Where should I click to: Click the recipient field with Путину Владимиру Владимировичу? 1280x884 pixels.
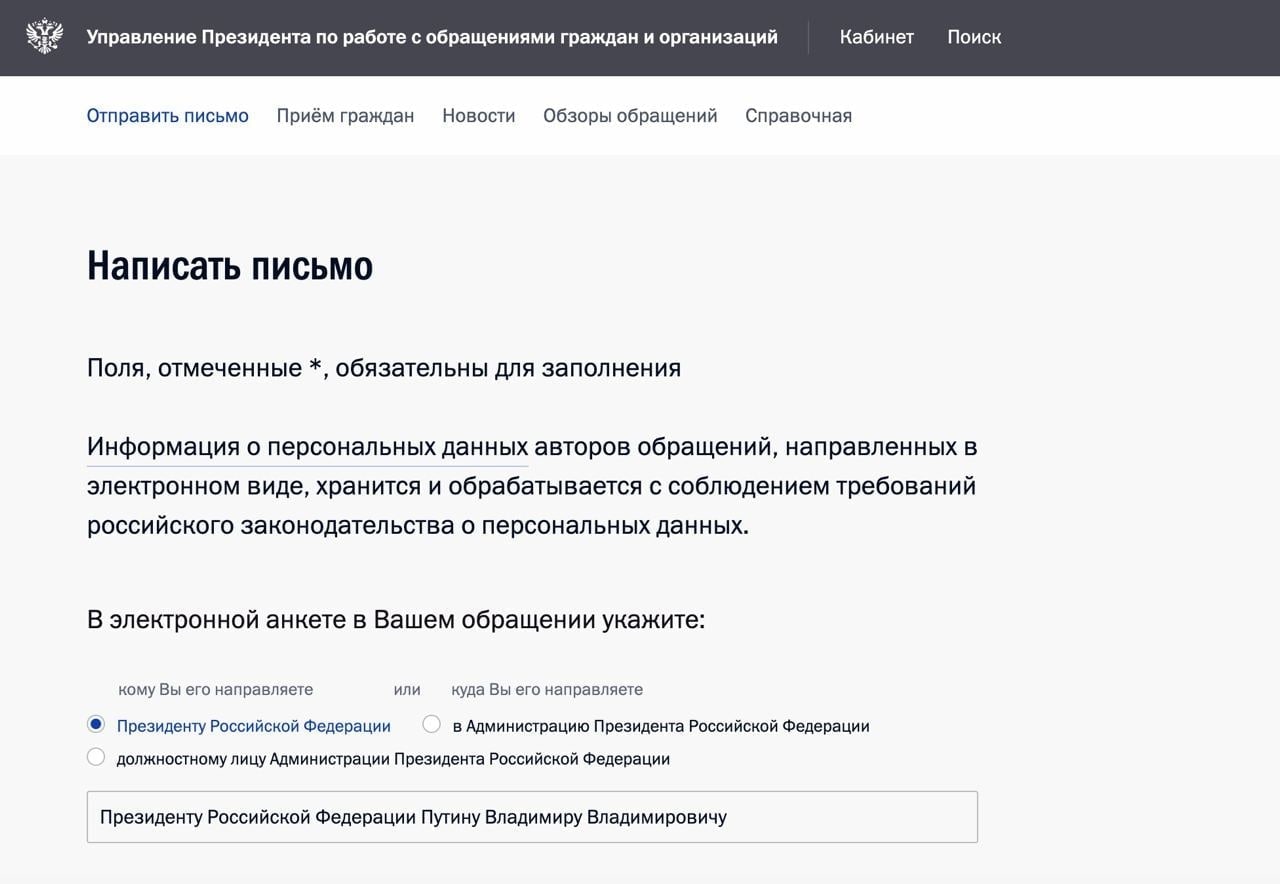532,817
